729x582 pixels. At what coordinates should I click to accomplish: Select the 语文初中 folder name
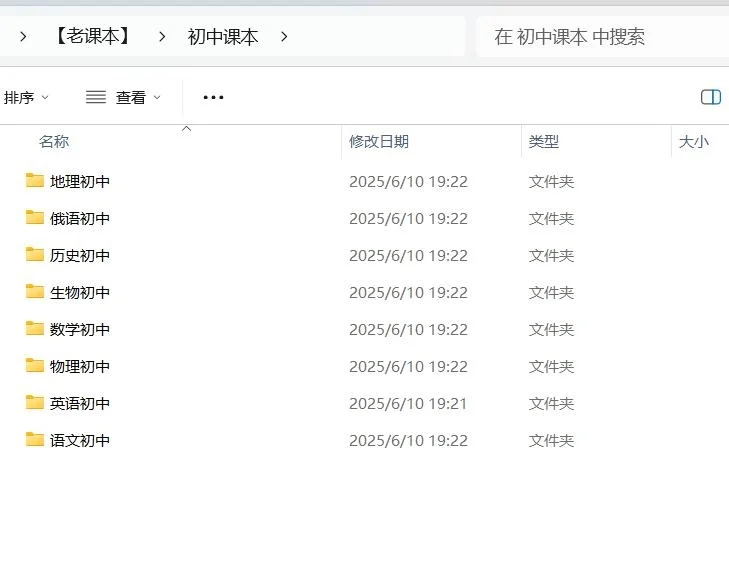click(x=80, y=440)
